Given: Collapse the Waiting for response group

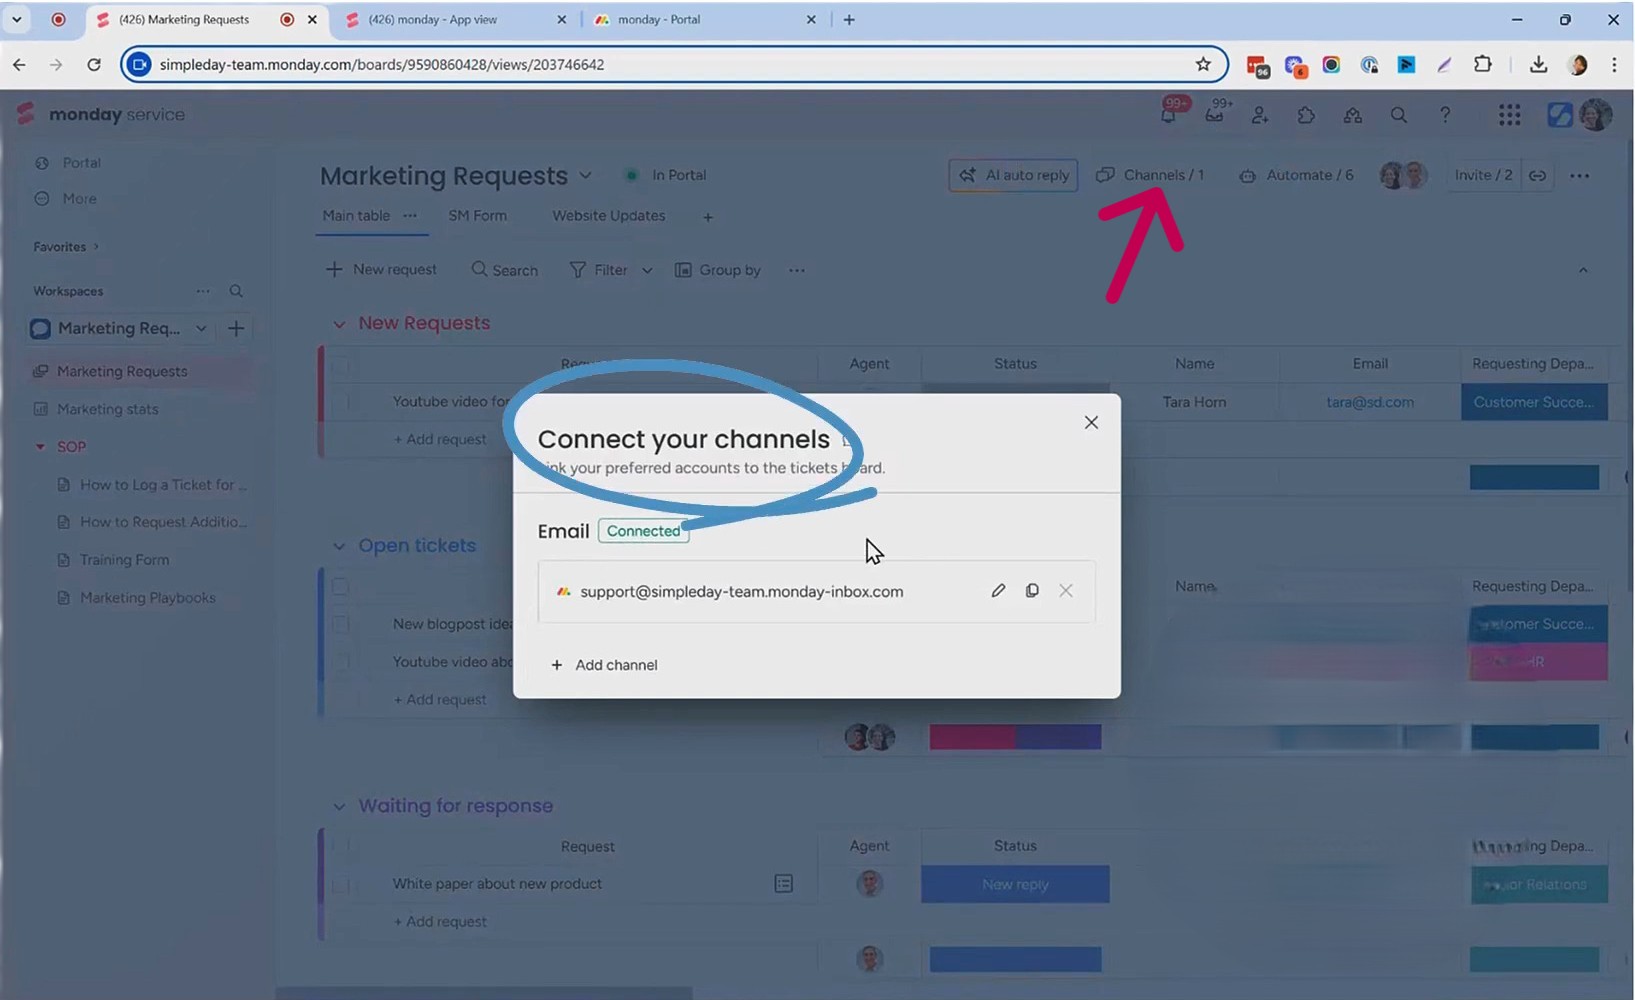Looking at the screenshot, I should [339, 807].
